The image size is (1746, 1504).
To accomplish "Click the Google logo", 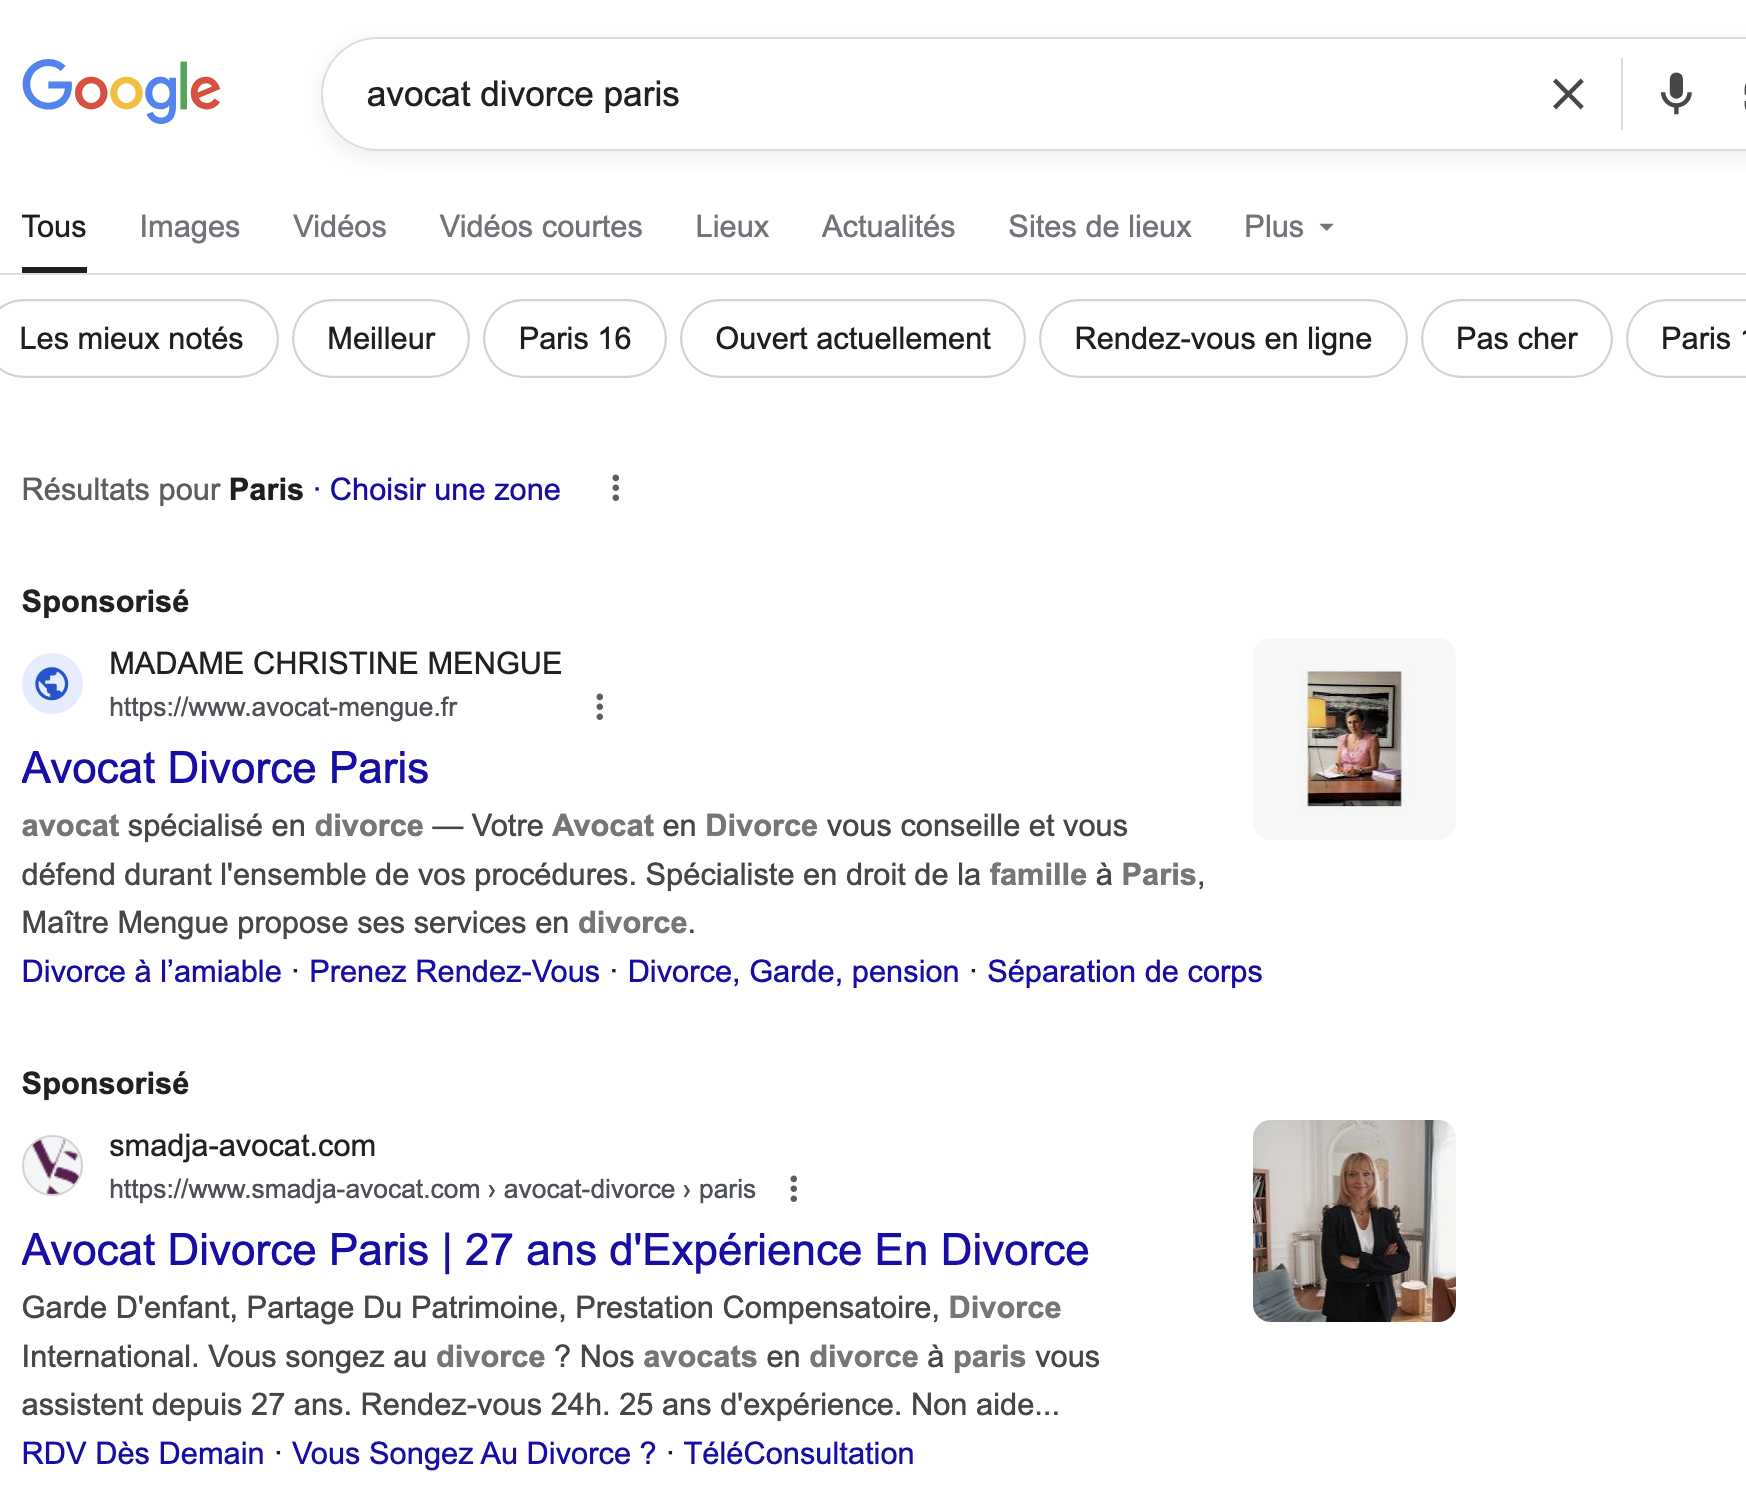I will click(x=121, y=90).
